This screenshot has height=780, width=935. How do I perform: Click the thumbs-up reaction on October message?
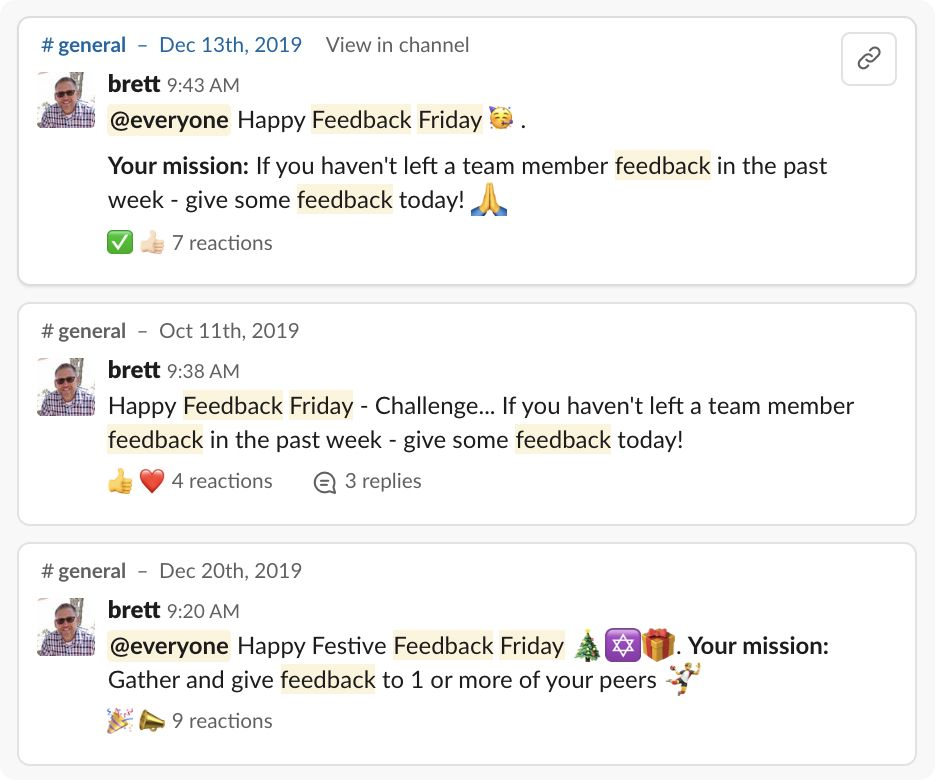coord(117,479)
